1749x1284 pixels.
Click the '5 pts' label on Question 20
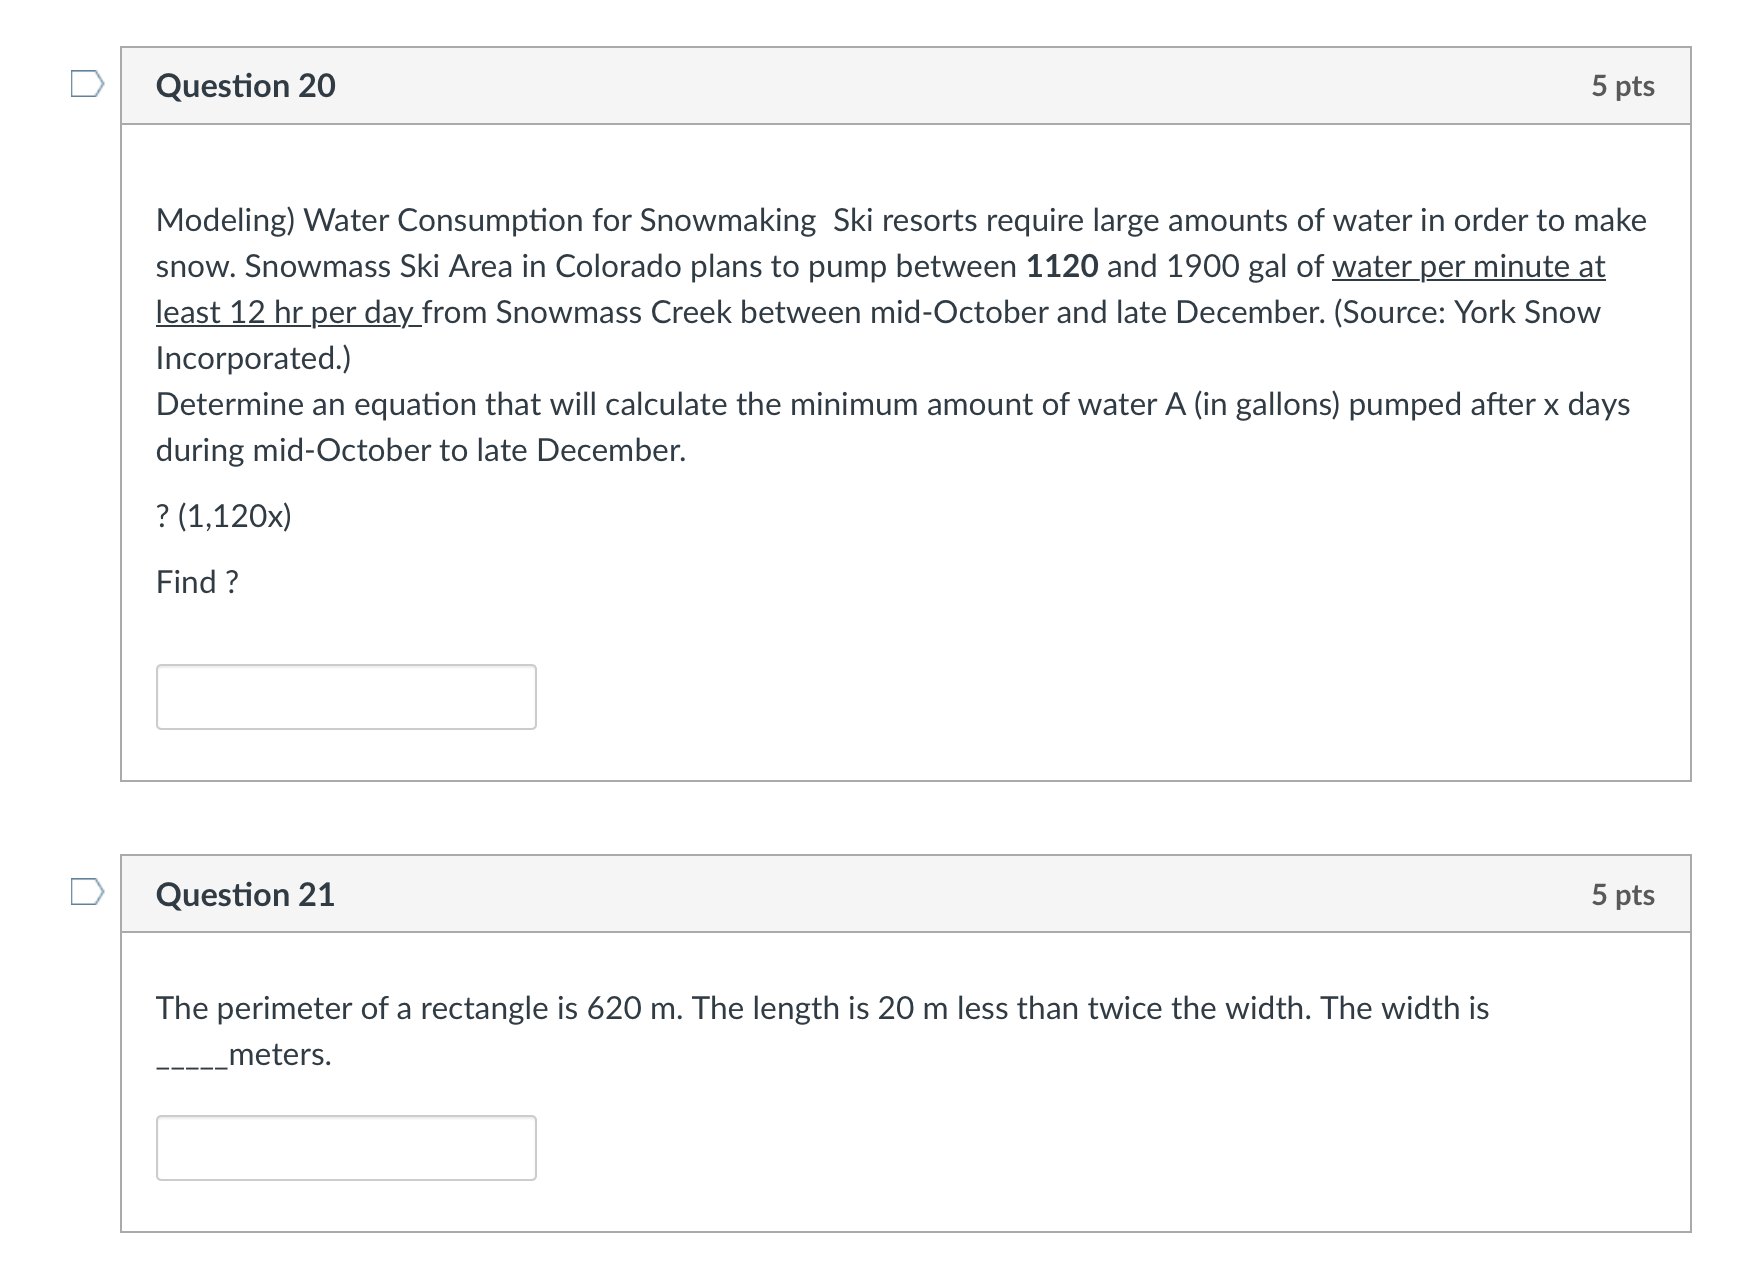tap(1625, 86)
